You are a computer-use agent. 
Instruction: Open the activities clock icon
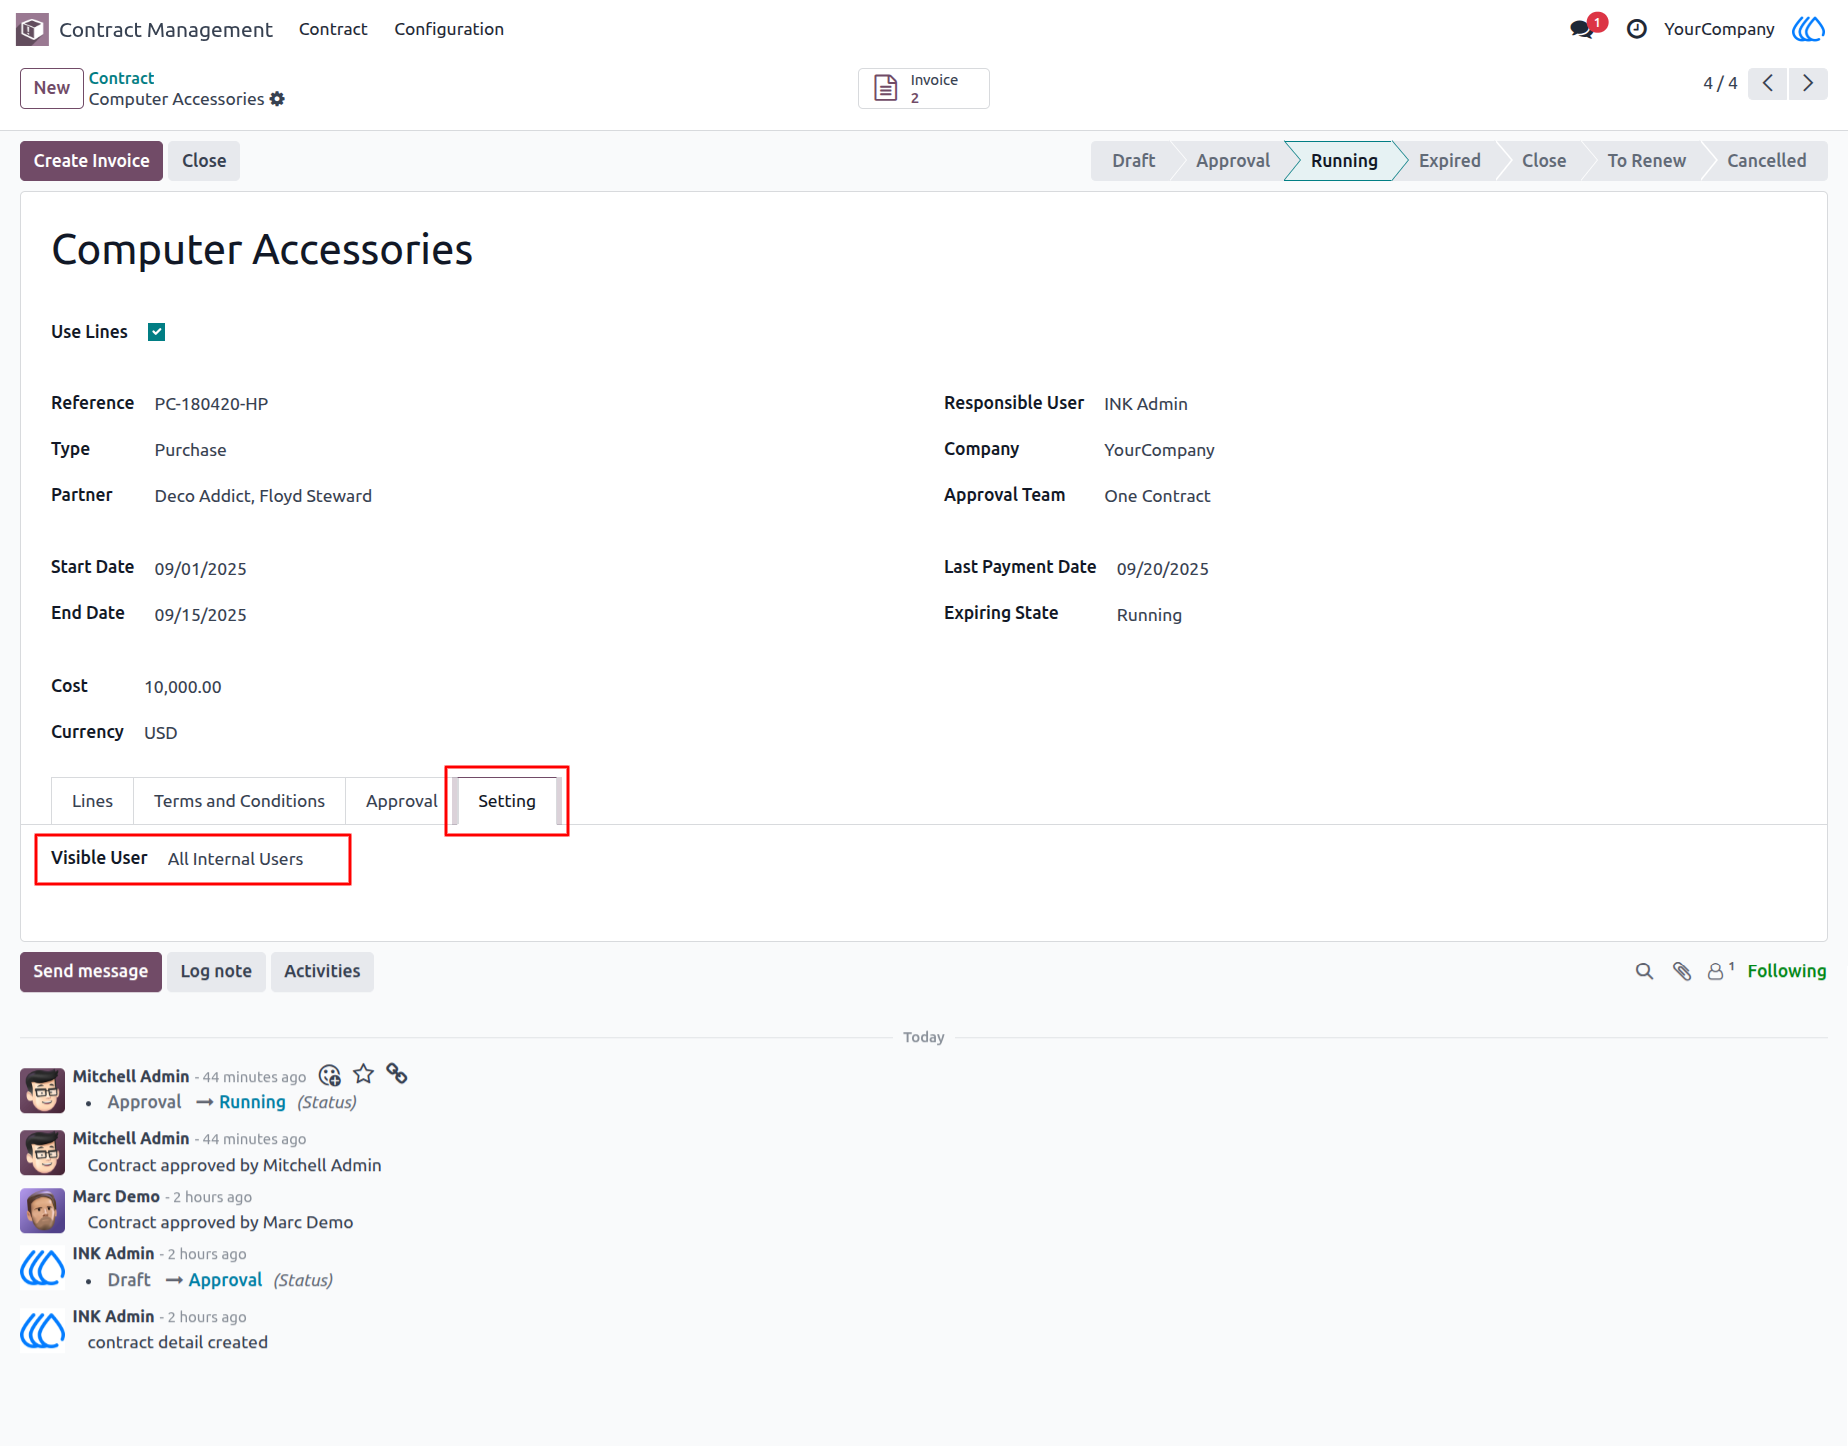click(x=1636, y=29)
